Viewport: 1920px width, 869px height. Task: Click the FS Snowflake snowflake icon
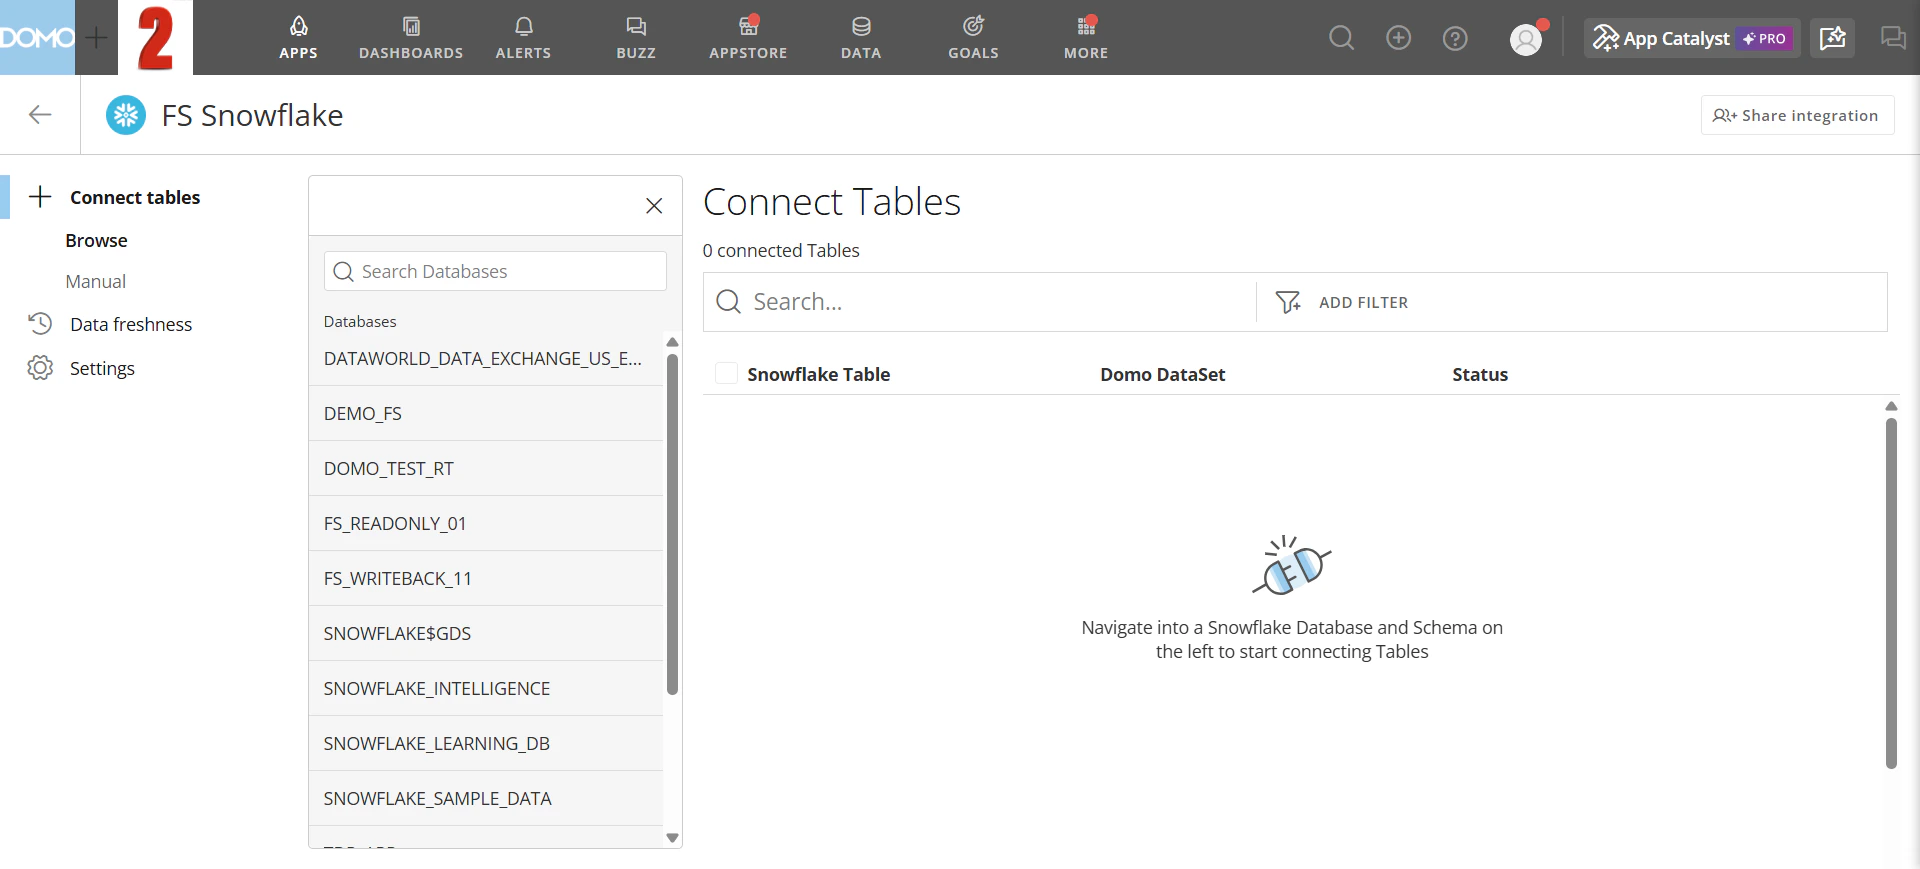(126, 115)
